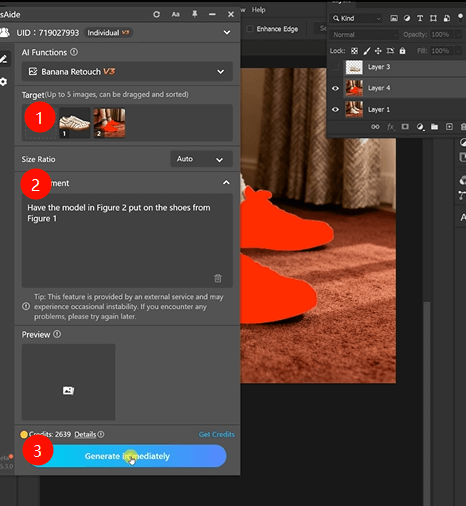Create a new adjustment layer
466x506 pixels.
coord(420,127)
